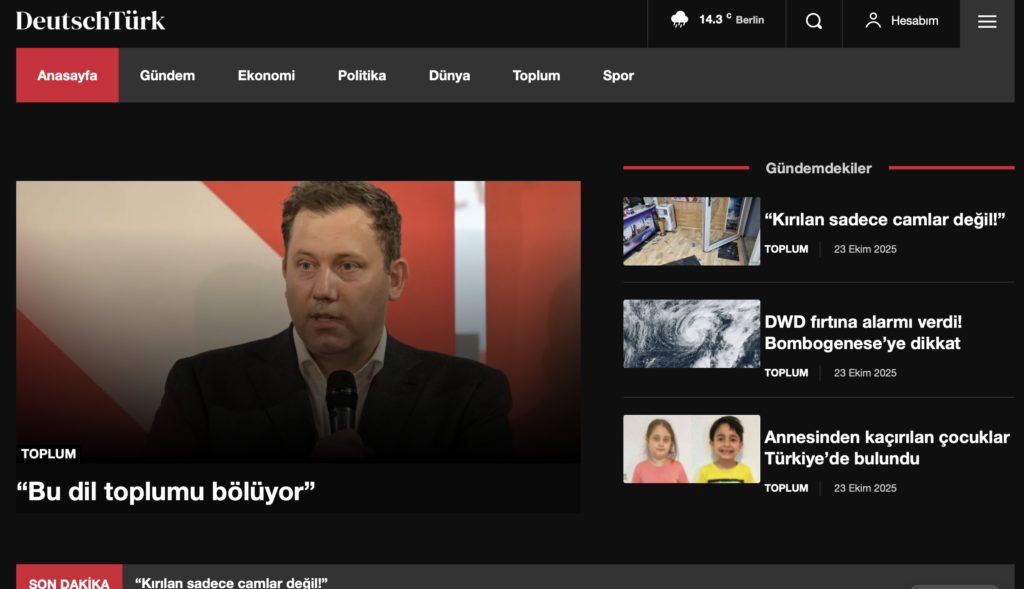Viewport: 1024px width, 589px height.
Task: Click the rain cloud weather icon
Action: pyautogui.click(x=680, y=20)
